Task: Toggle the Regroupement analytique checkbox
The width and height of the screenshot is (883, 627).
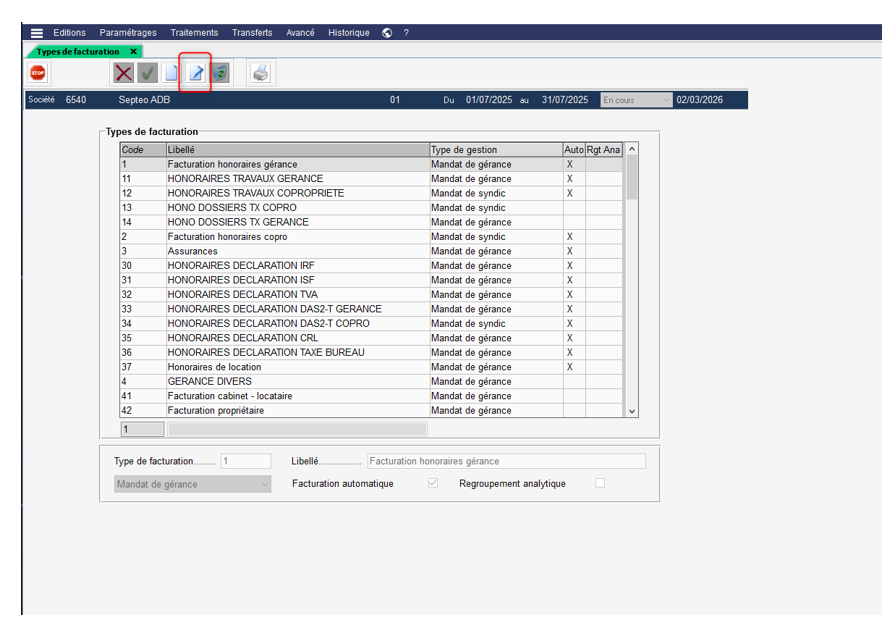Action: pos(600,483)
